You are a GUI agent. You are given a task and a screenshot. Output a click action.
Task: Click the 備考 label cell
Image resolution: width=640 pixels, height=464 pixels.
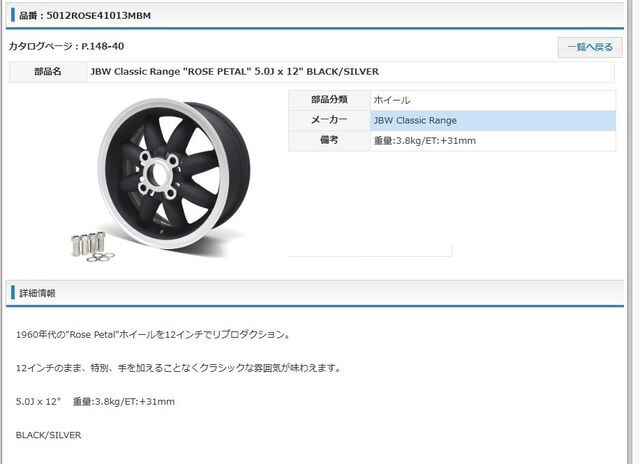[x=329, y=141]
